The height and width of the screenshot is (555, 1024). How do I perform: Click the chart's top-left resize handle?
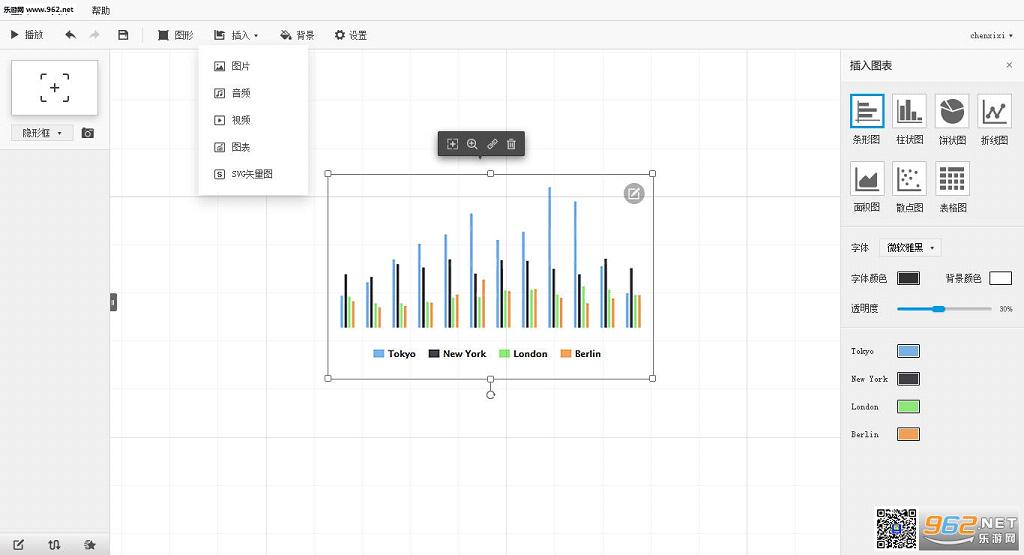[x=328, y=174]
